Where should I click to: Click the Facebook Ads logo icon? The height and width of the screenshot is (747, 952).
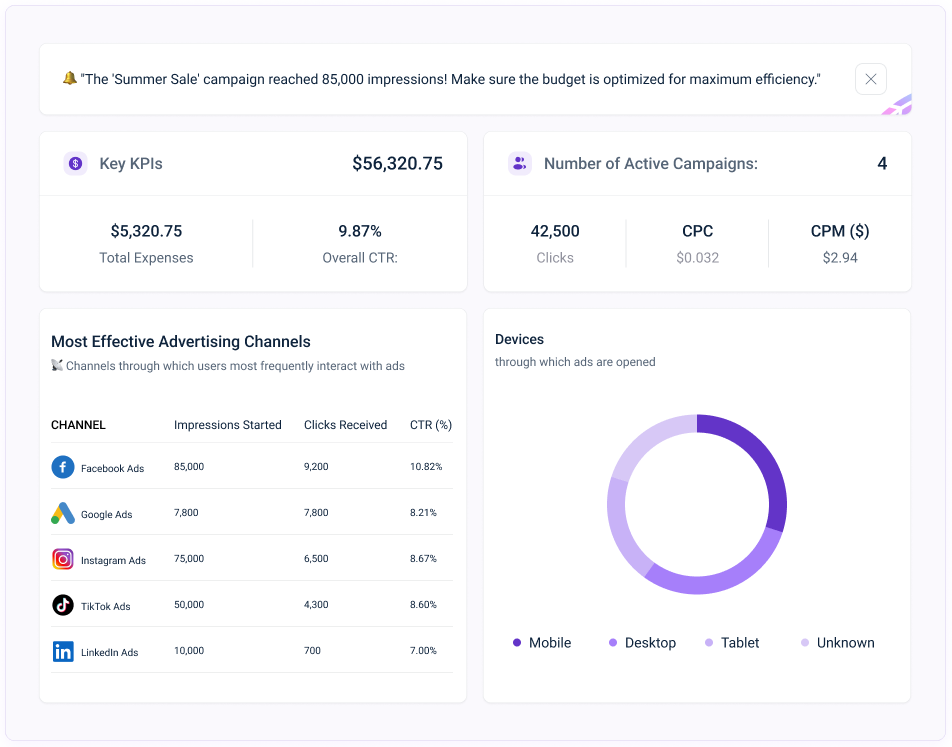point(63,467)
